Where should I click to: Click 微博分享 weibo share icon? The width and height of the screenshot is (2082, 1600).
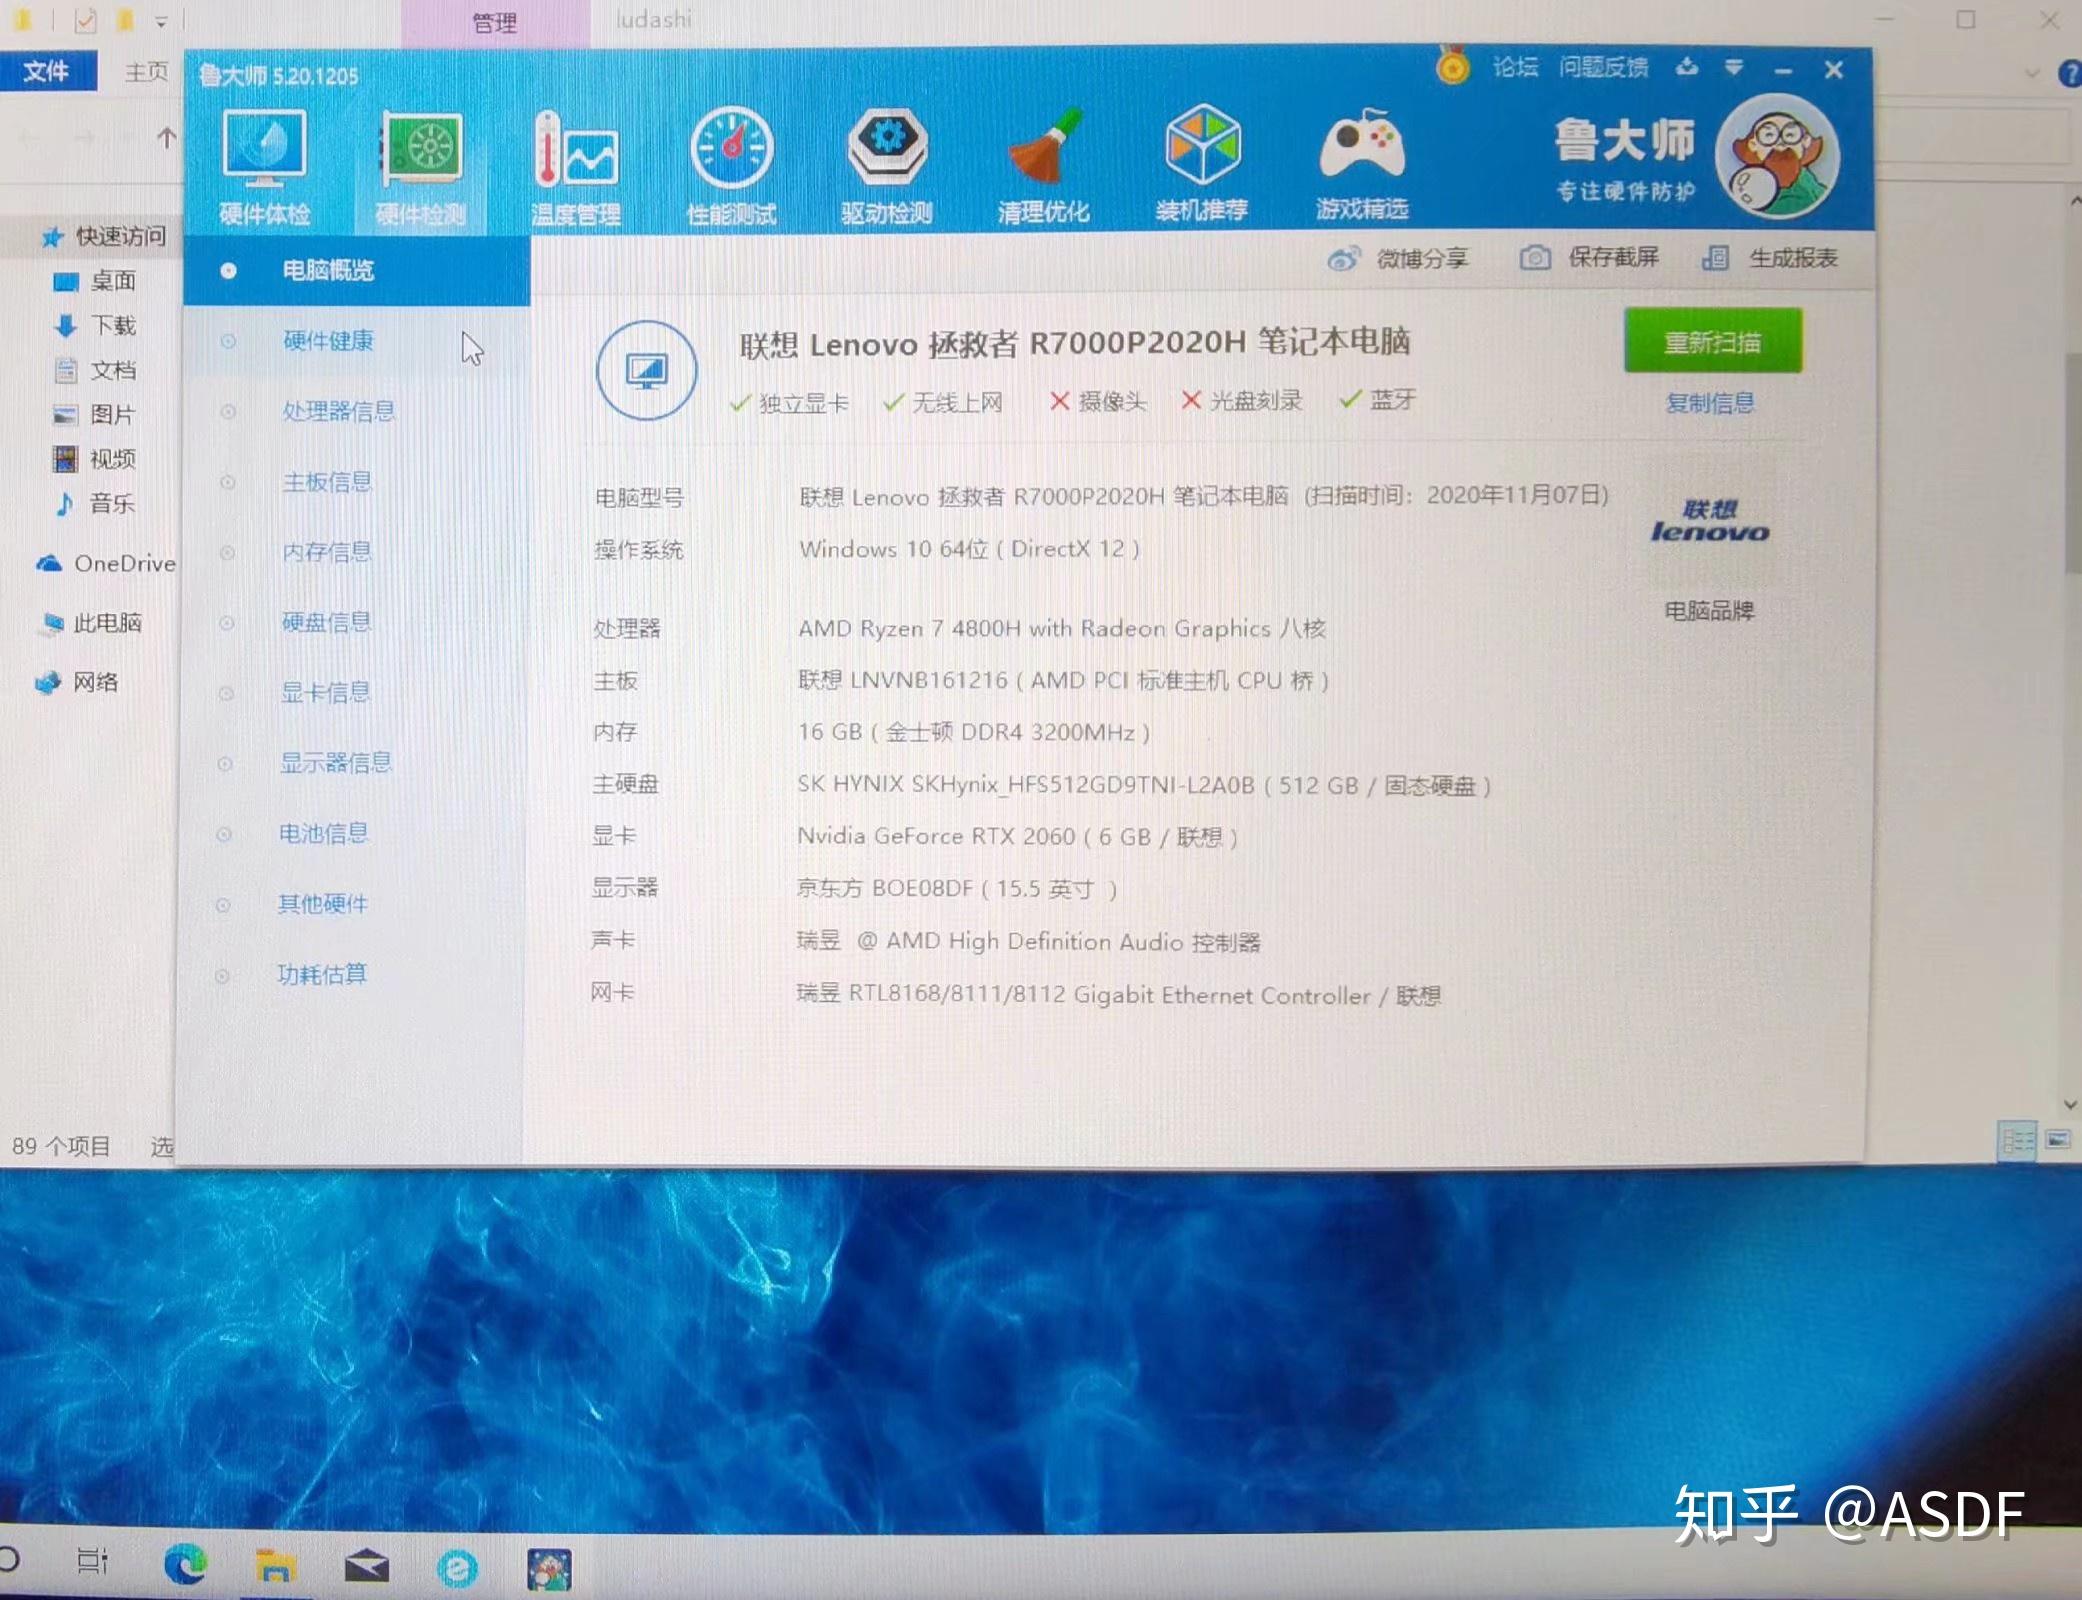pos(1343,259)
